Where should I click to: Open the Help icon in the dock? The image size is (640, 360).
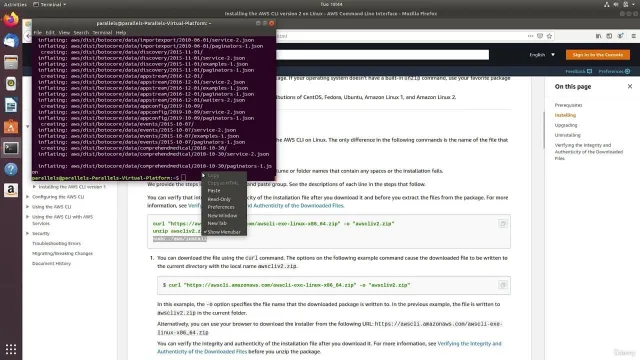point(11,169)
